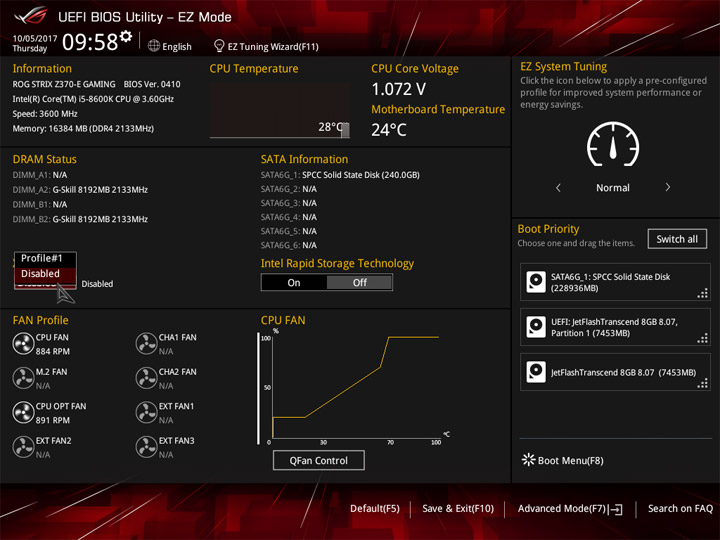This screenshot has height=540, width=720.
Task: Click the 891 RPM CPU OPT fan reading
Action: tap(53, 420)
